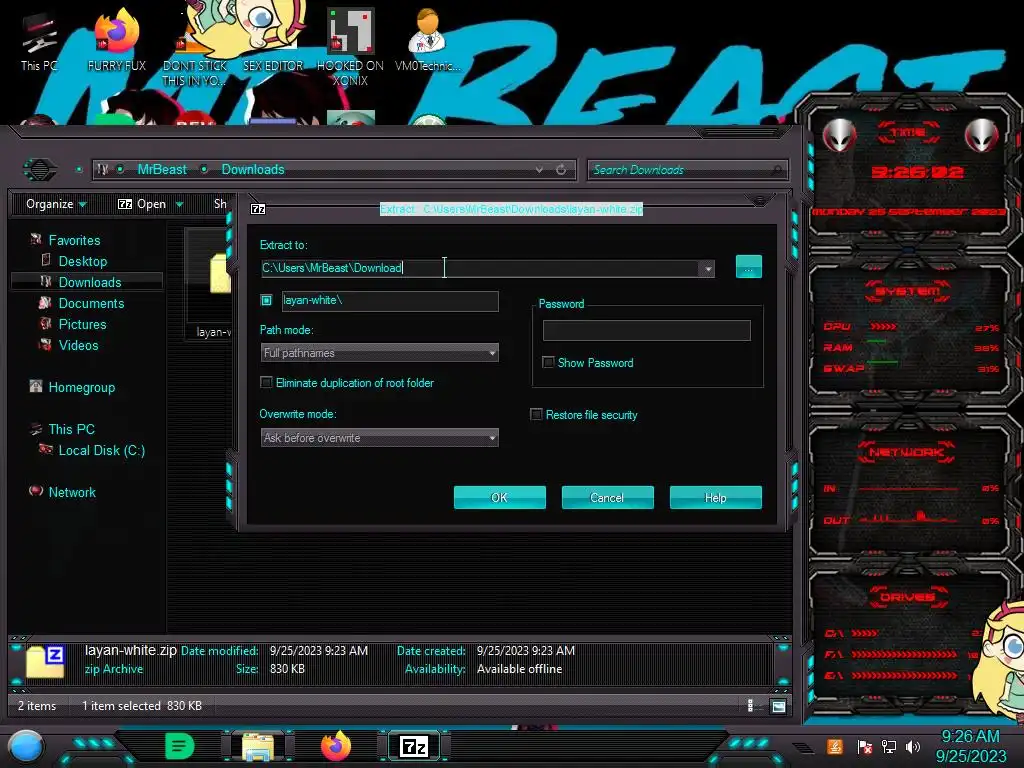
Task: Click the browse "..." button for extract path
Action: [x=748, y=267]
